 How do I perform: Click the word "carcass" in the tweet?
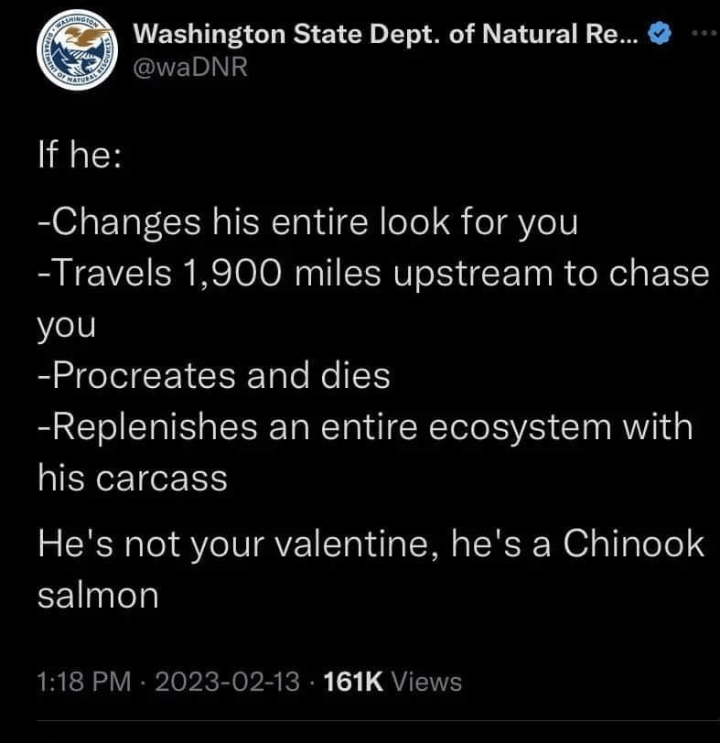click(161, 478)
